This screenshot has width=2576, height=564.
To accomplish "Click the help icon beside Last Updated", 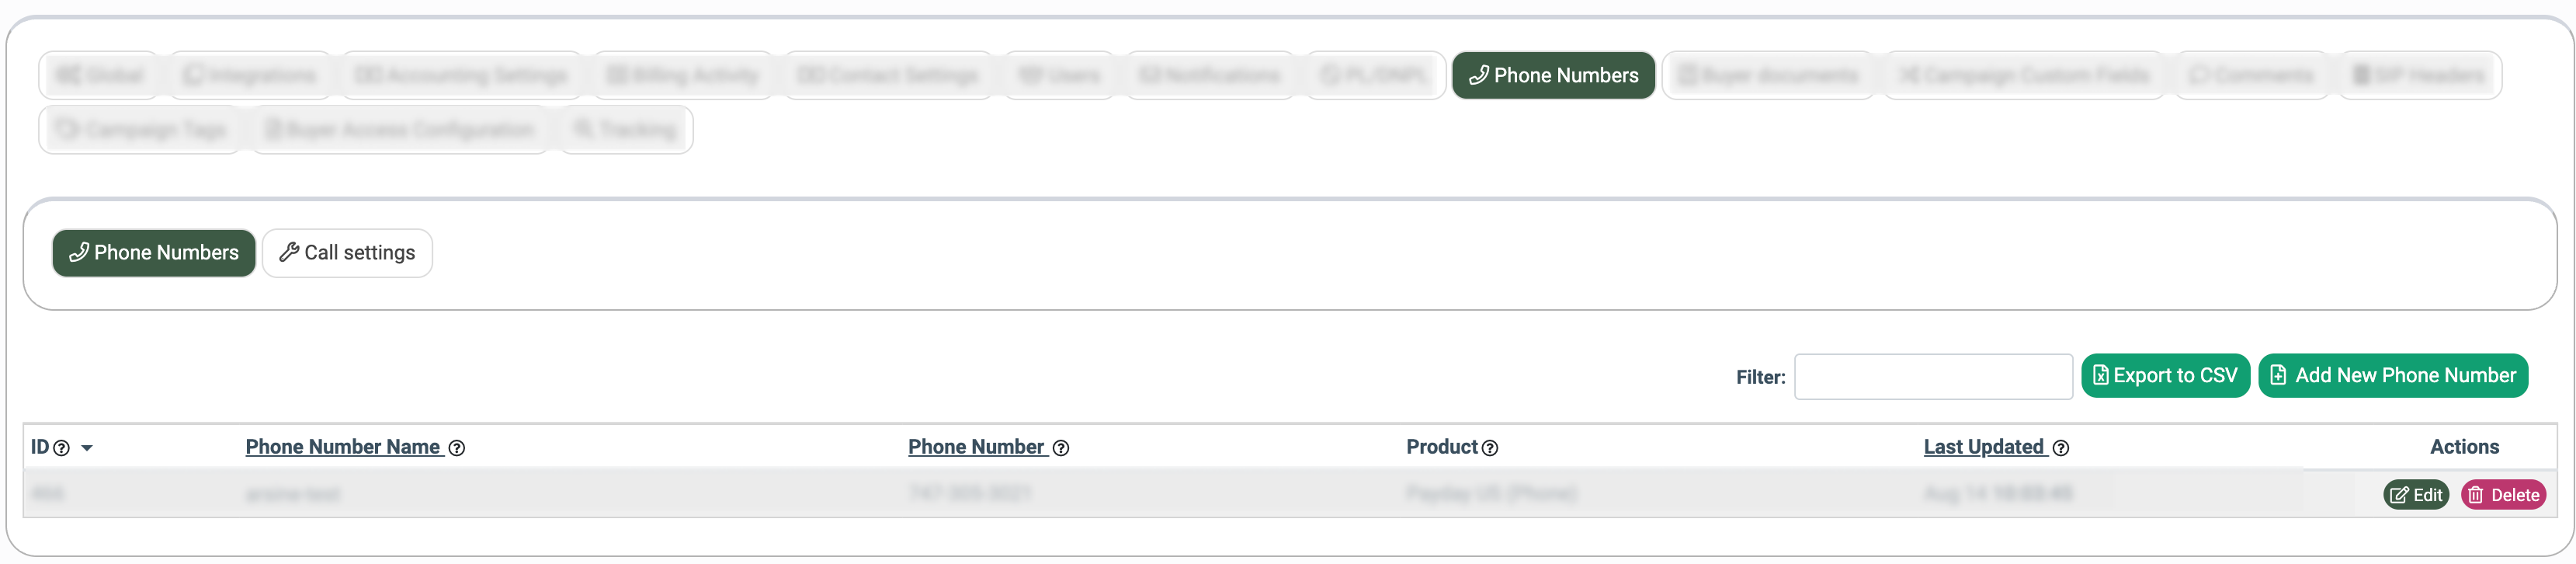I will [x=2061, y=448].
